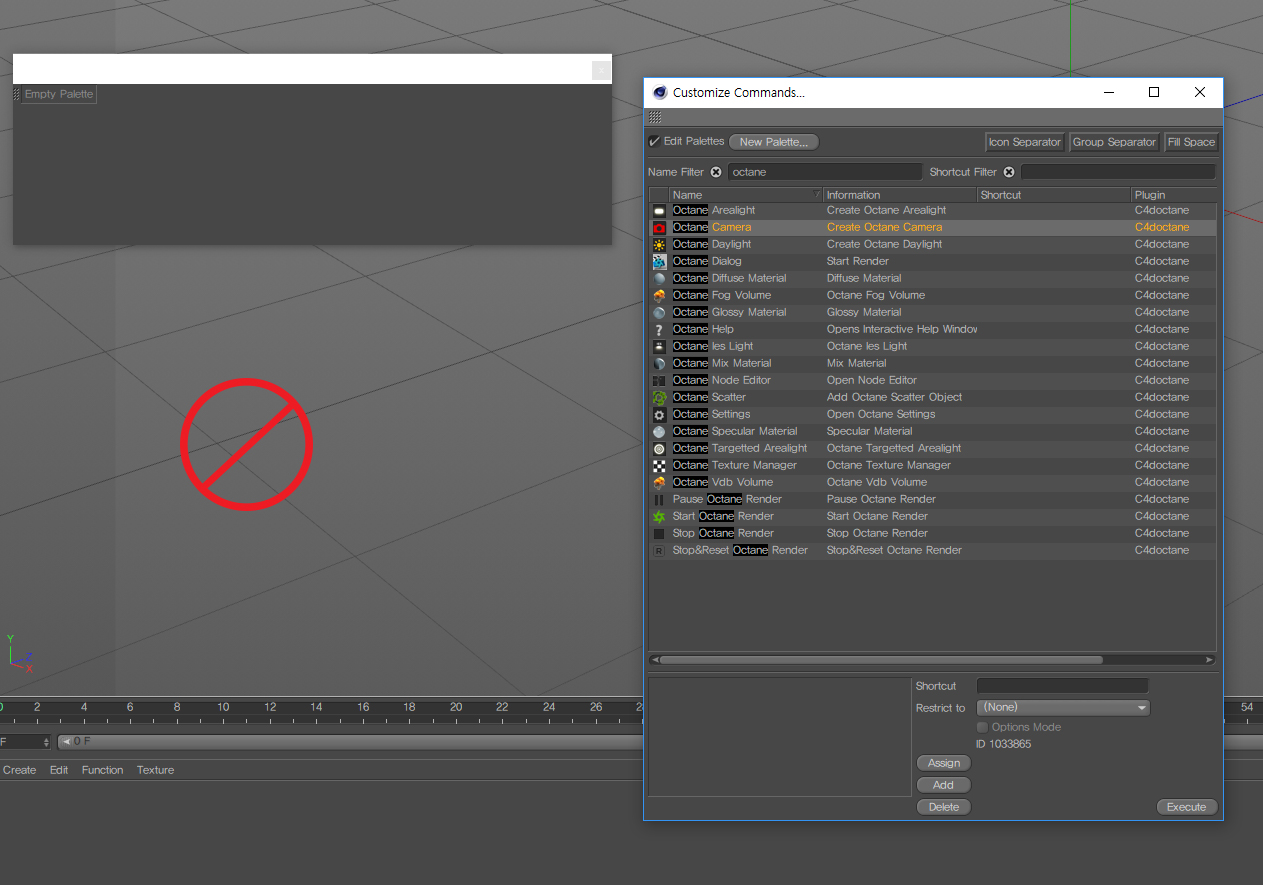Sort by the Name column header
This screenshot has width=1263, height=885.
[746, 195]
